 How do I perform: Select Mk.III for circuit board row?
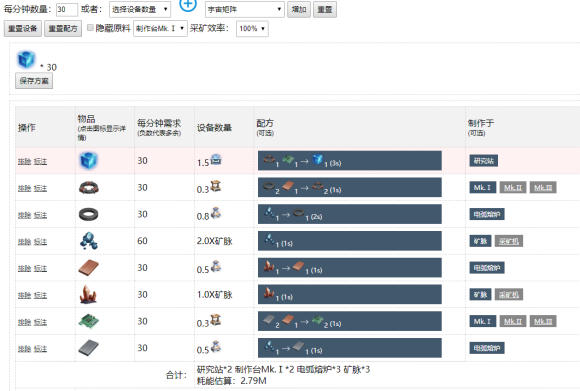pos(543,321)
